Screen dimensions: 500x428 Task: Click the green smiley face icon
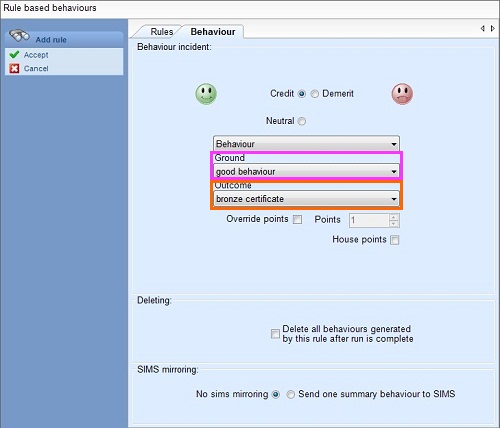point(206,94)
